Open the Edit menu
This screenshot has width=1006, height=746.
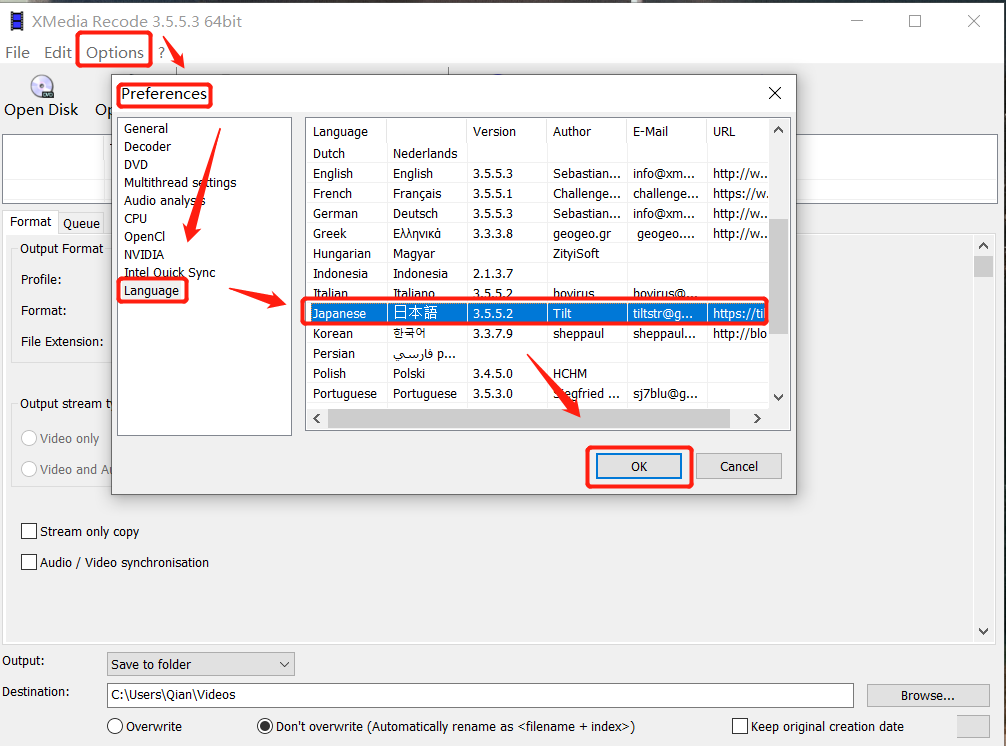58,53
